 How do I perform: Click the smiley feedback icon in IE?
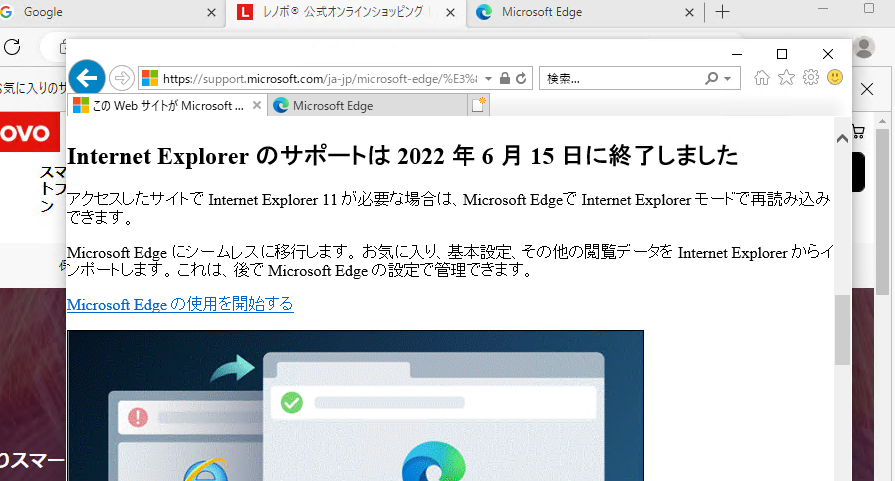[834, 77]
